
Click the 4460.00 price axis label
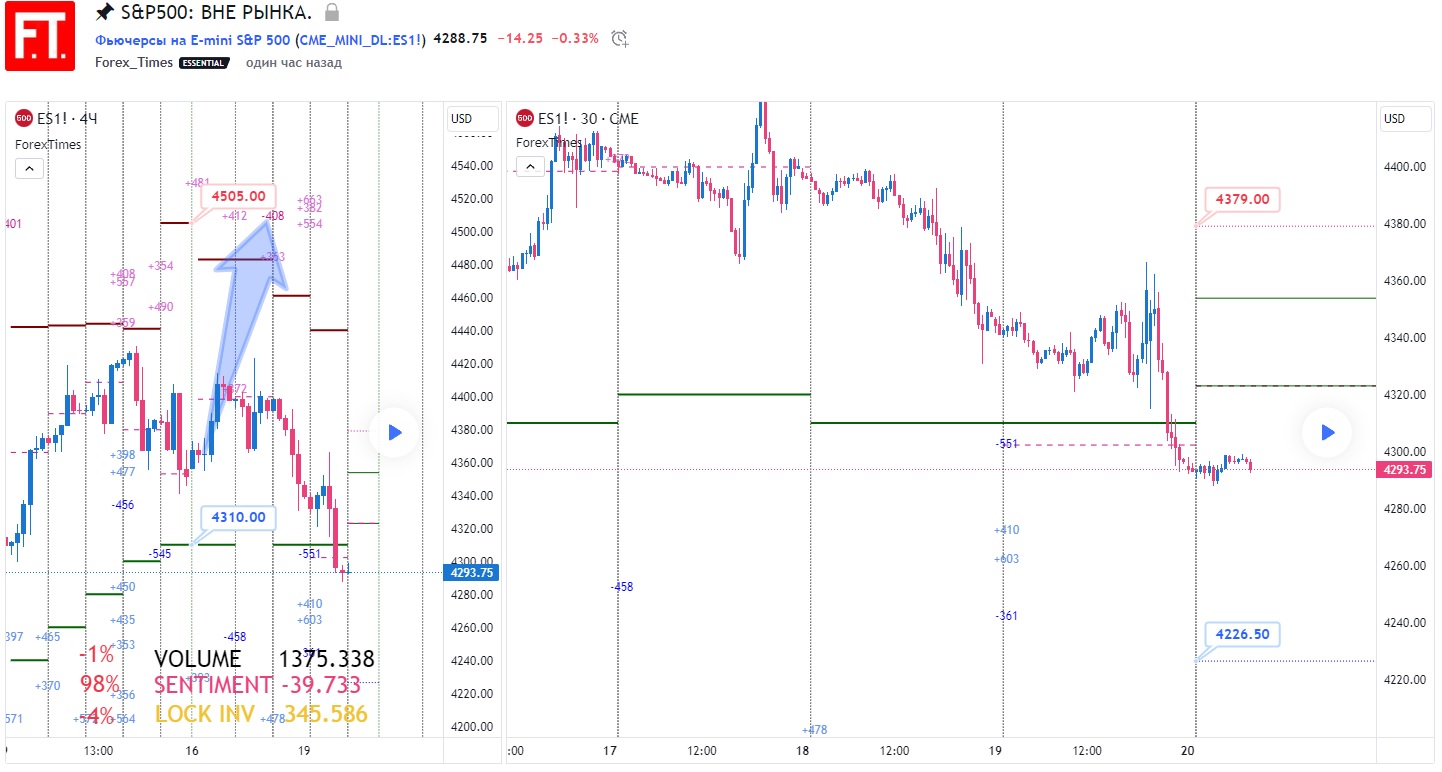coord(473,298)
